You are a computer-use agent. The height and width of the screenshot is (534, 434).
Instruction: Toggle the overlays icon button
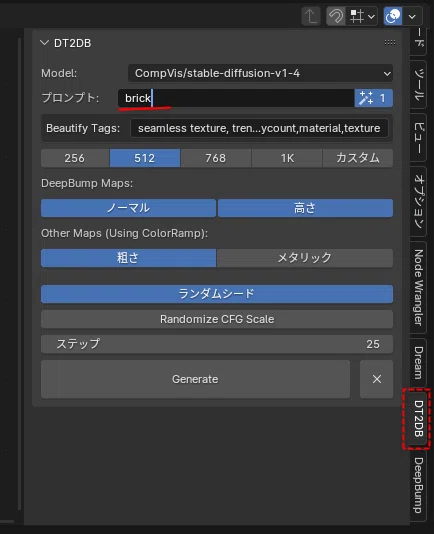pos(393,16)
